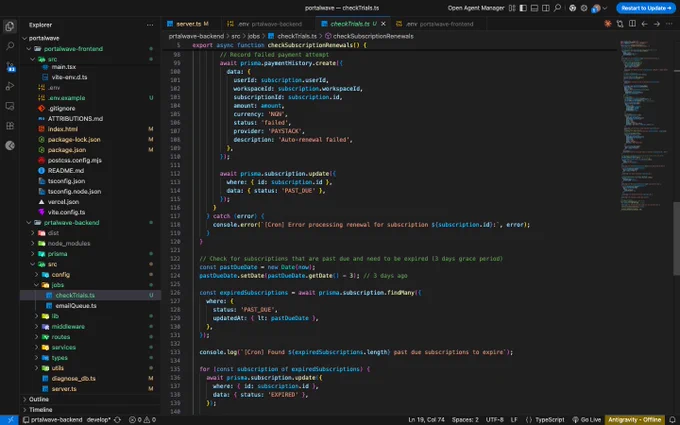680x425 pixels.
Task: Navigate forward with right arrow icon
Action: pyautogui.click(x=657, y=24)
